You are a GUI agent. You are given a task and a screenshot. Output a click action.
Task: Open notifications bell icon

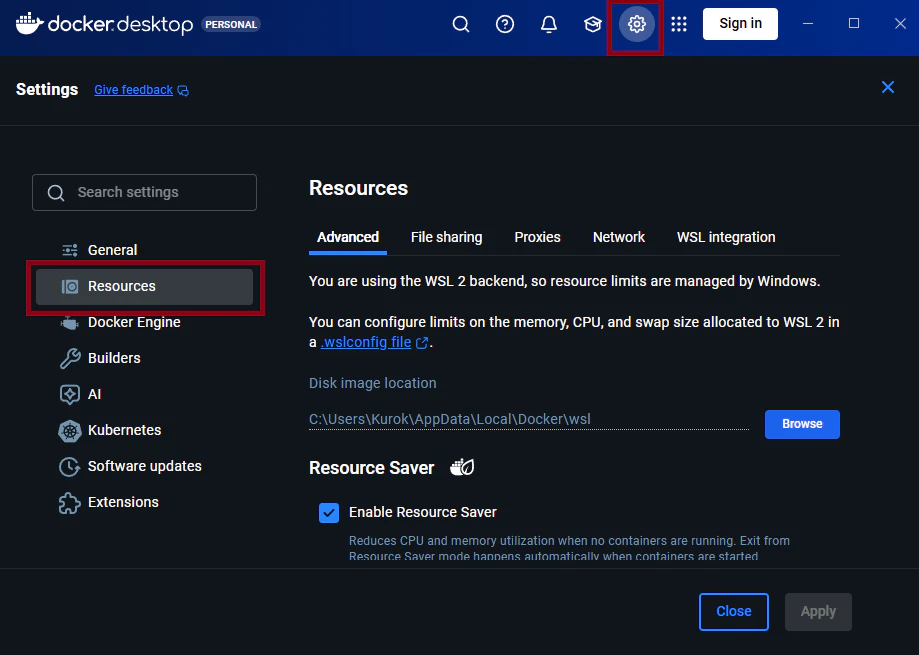coord(549,24)
